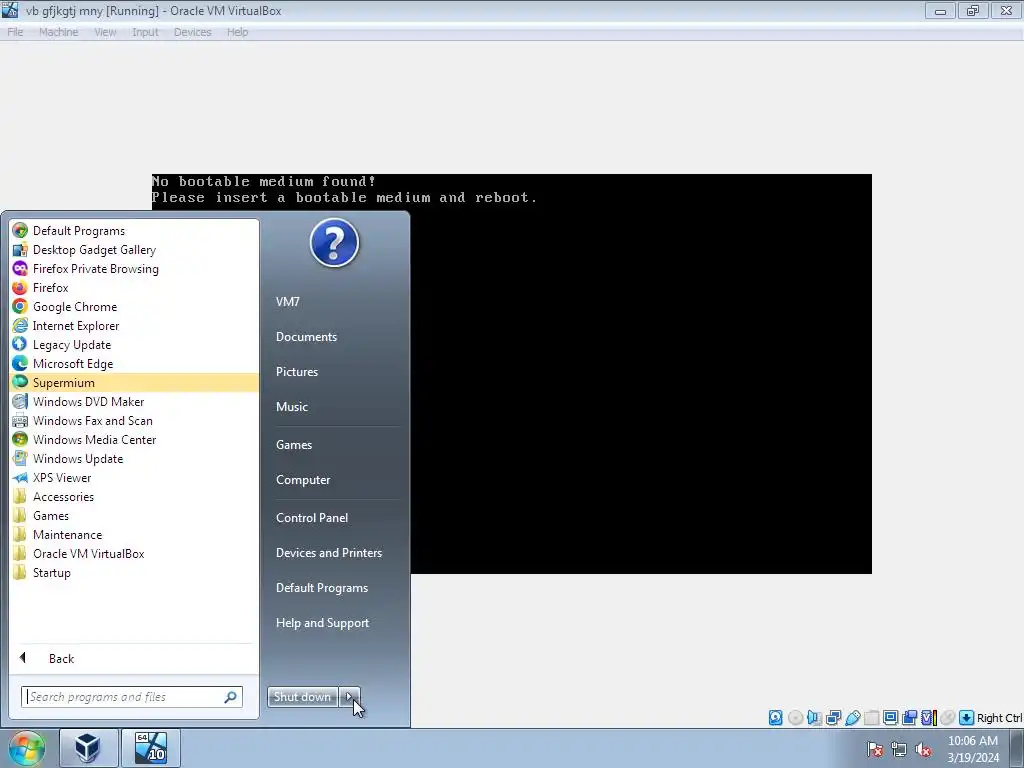Expand the Startup folder
Image resolution: width=1024 pixels, height=768 pixels.
[134, 572]
